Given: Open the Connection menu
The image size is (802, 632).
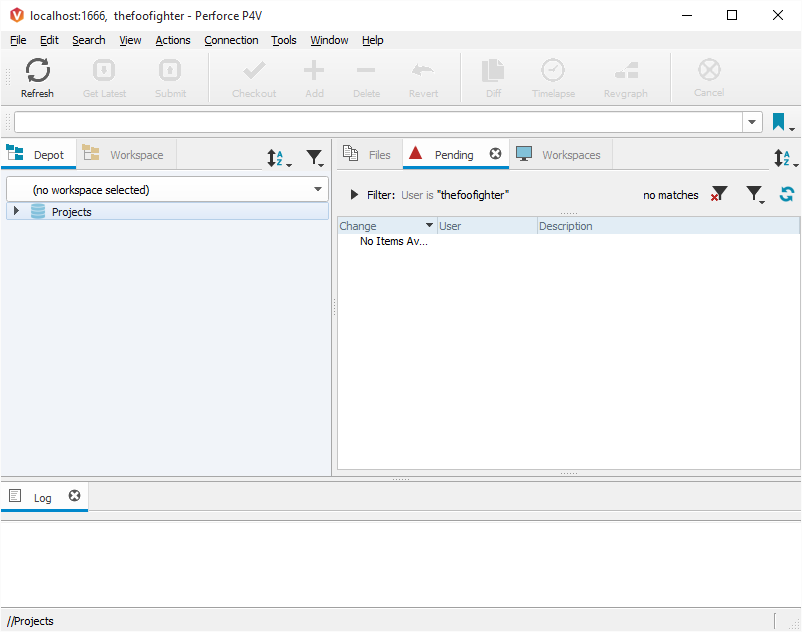Looking at the screenshot, I should coord(231,40).
